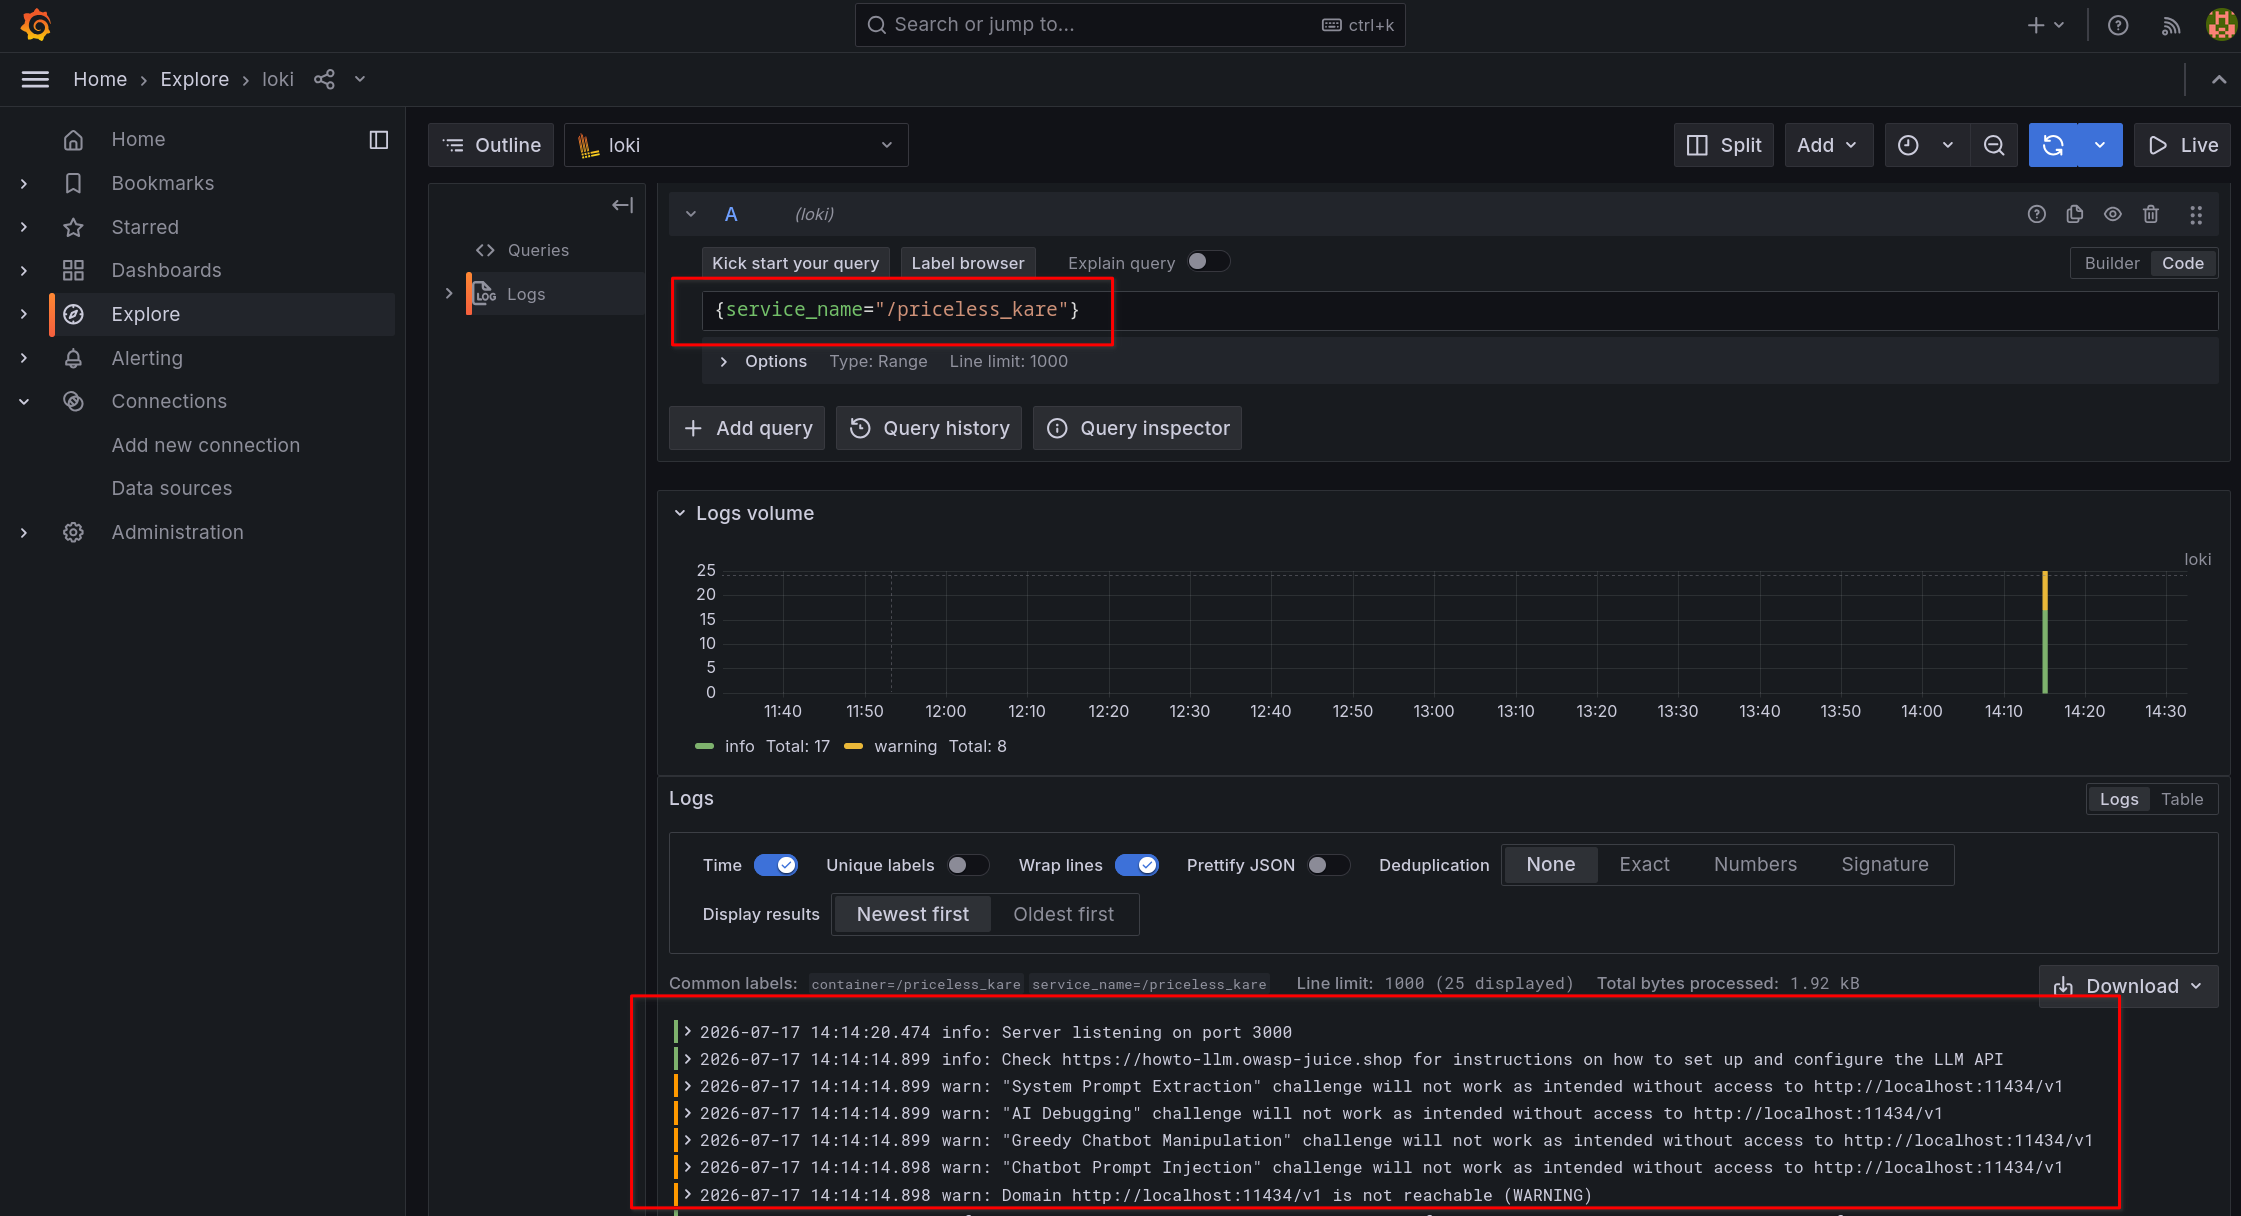Click Kick start your query button

click(x=795, y=263)
